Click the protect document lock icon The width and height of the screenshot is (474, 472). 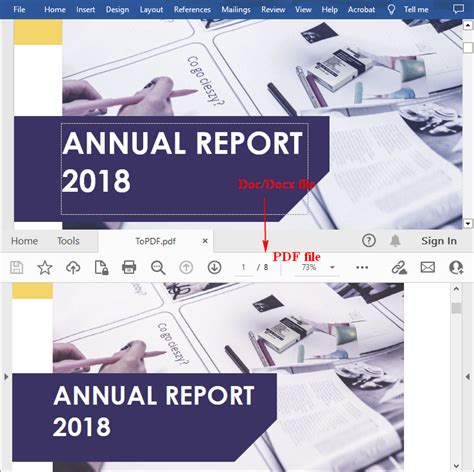click(101, 267)
